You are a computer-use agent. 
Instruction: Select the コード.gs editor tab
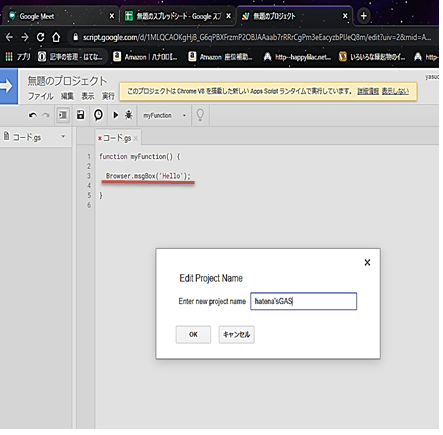coord(117,138)
